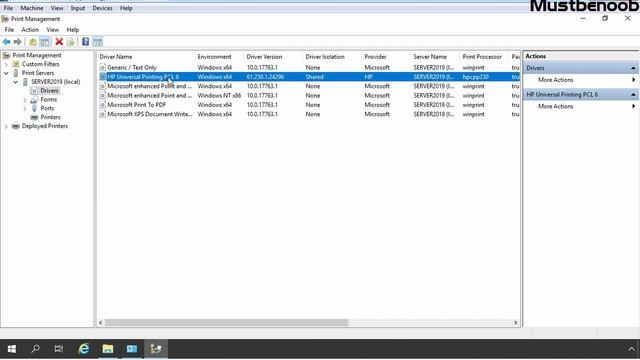The width and height of the screenshot is (640, 360).
Task: Select the HP Universal Printing PCL 6 row
Action: coord(309,77)
